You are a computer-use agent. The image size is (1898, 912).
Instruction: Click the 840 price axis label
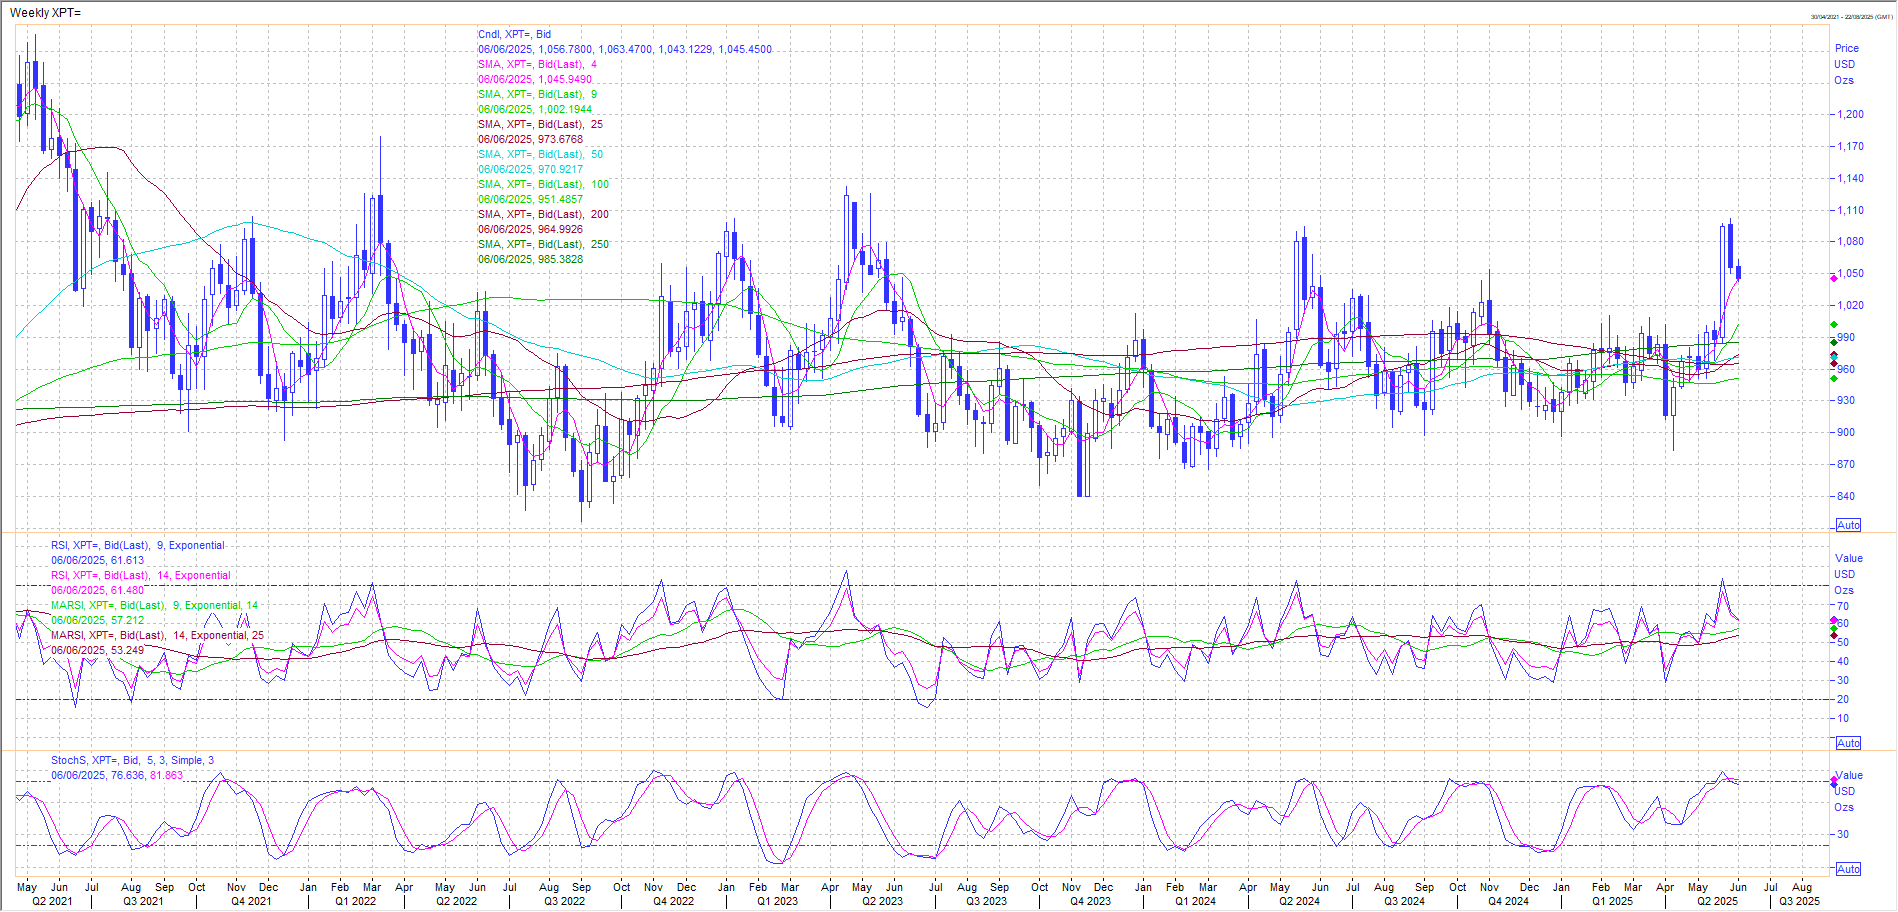click(x=1845, y=496)
